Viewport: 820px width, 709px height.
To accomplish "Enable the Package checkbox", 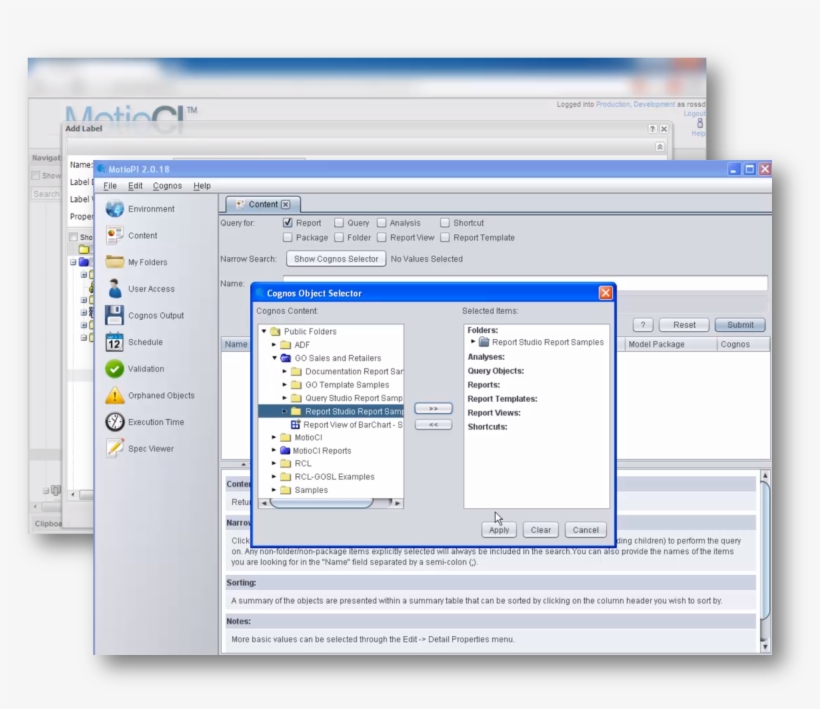I will pyautogui.click(x=288, y=237).
